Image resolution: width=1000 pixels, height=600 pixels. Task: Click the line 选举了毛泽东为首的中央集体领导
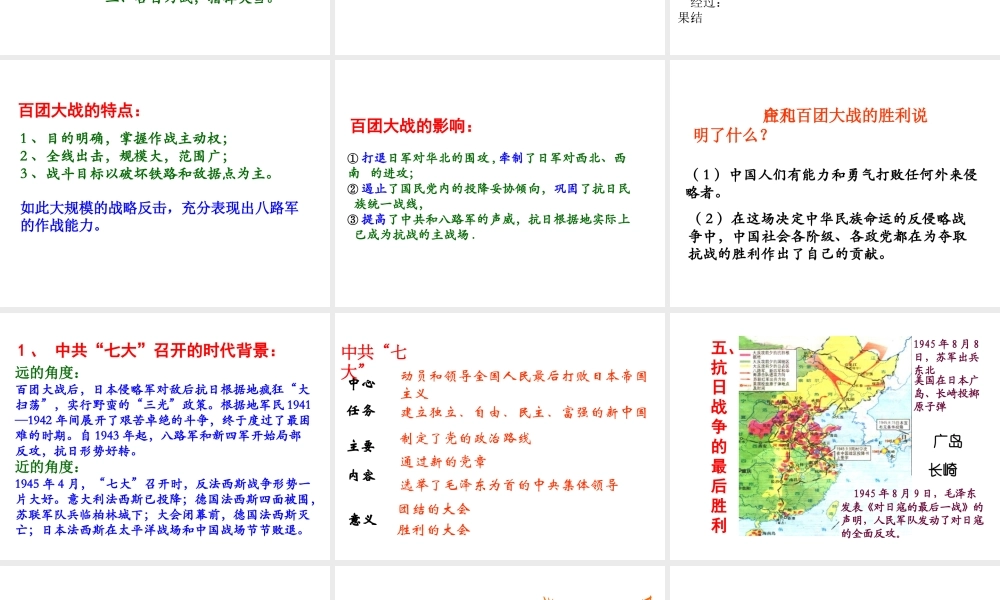pos(509,485)
